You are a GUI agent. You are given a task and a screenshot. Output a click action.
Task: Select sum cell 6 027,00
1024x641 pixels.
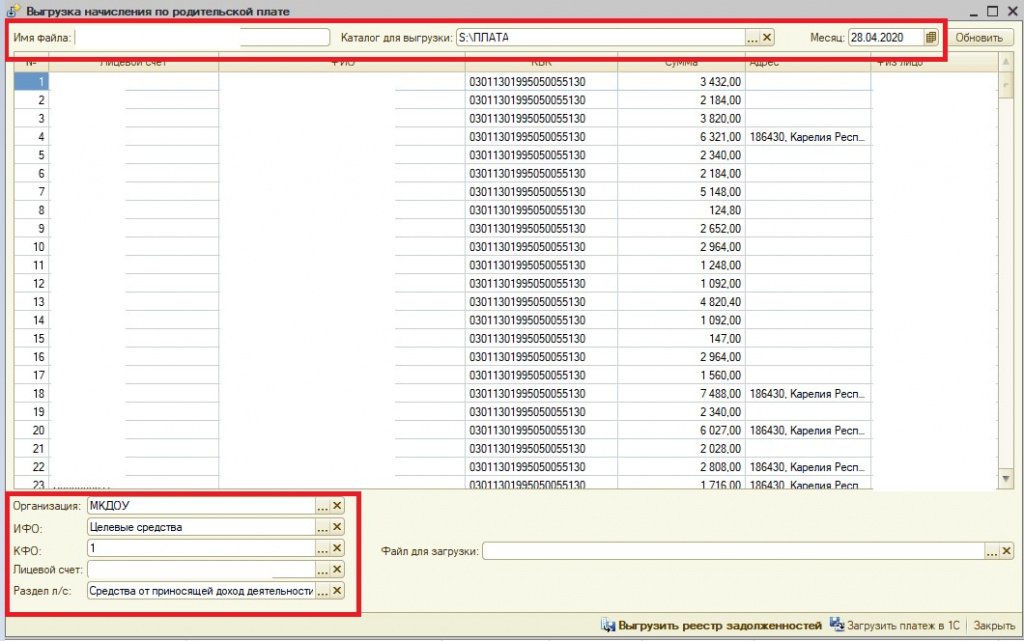point(681,430)
